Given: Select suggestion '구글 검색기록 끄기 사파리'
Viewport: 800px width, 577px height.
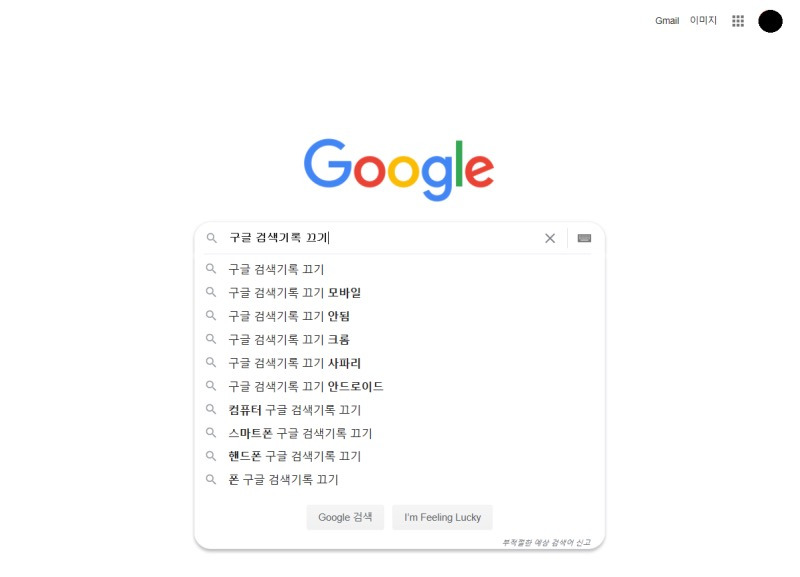Looking at the screenshot, I should [291, 362].
